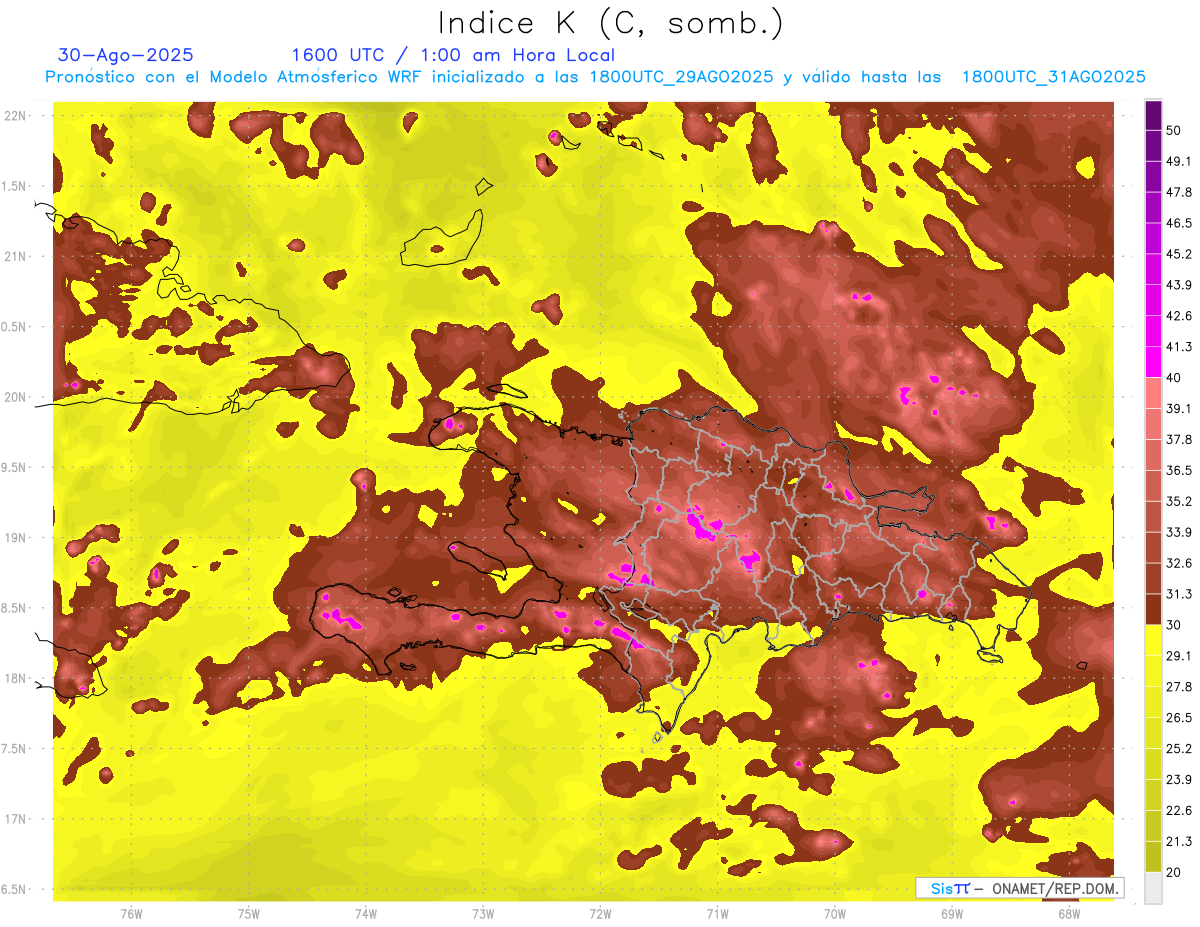The height and width of the screenshot is (927, 1200).
Task: Click the '74W' longitude axis label
Action: (x=366, y=914)
